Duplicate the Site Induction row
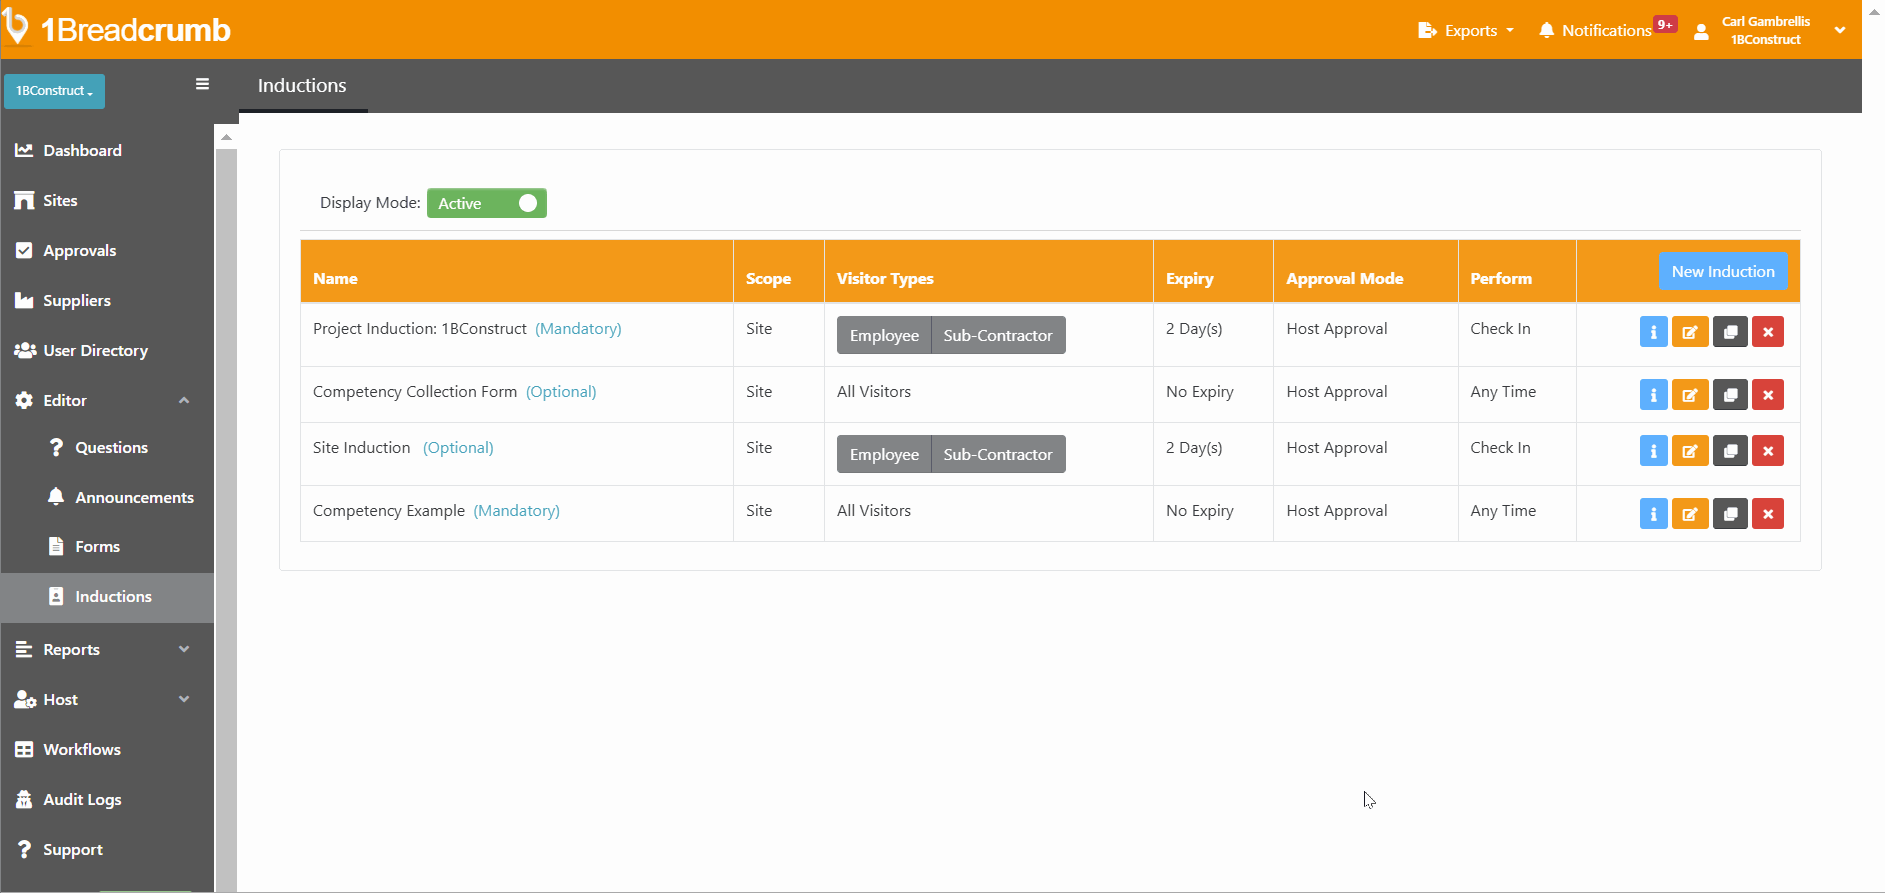The image size is (1885, 893). 1730,451
